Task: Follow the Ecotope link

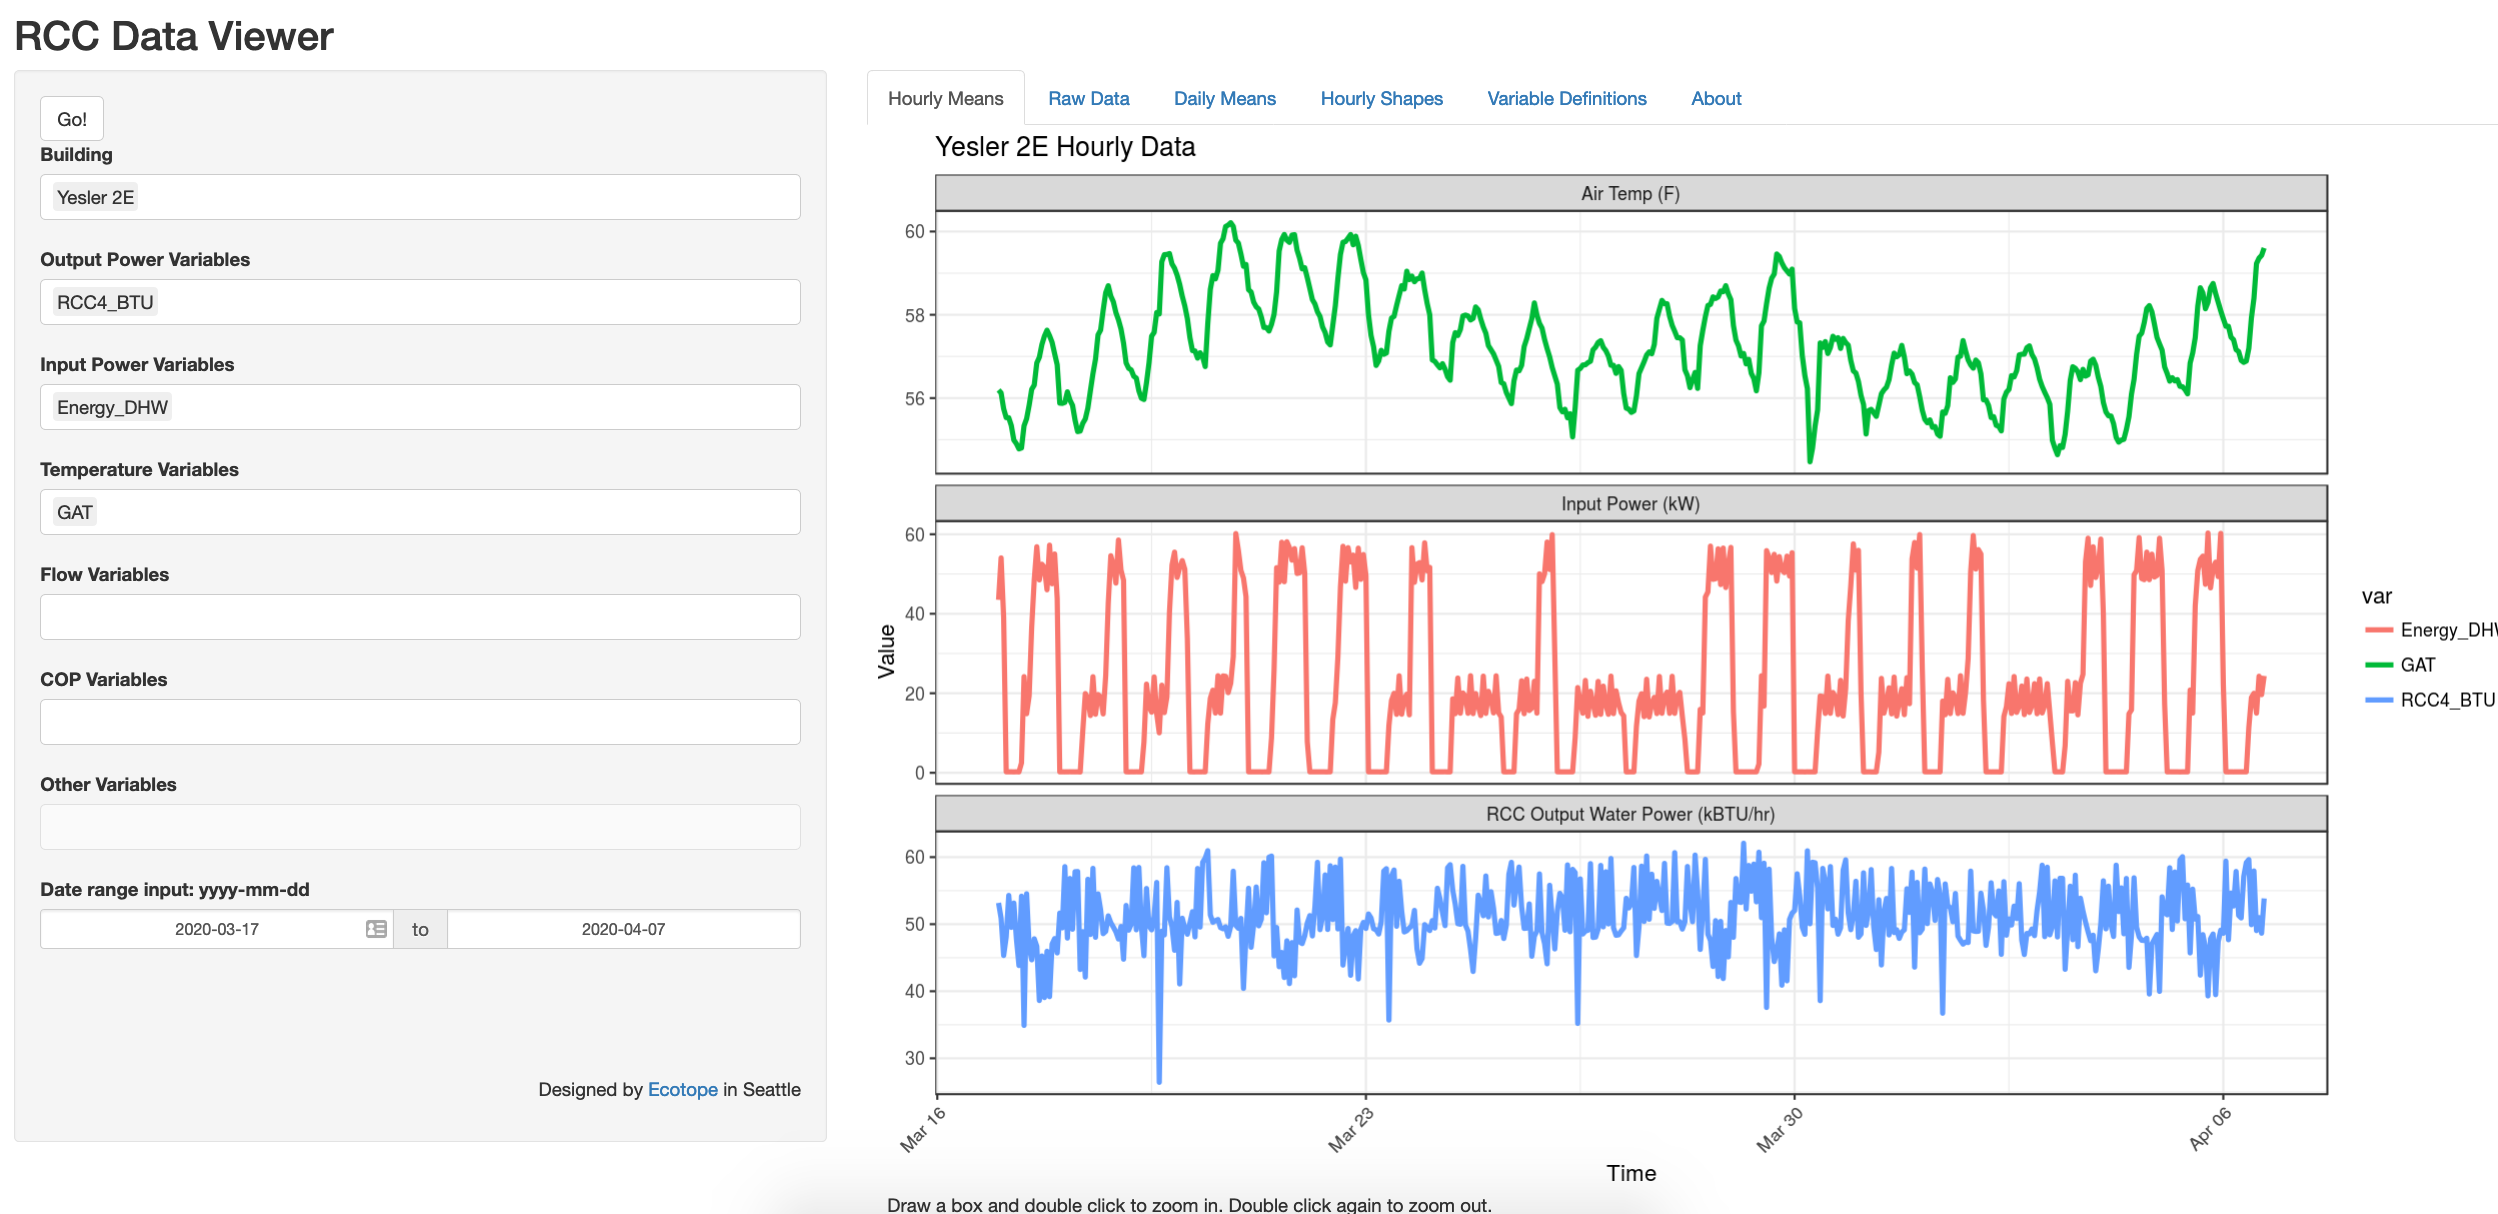Action: point(682,1089)
